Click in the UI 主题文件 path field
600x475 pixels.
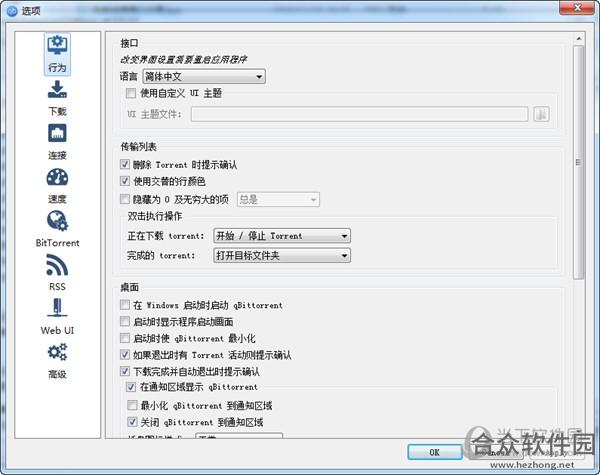point(359,114)
